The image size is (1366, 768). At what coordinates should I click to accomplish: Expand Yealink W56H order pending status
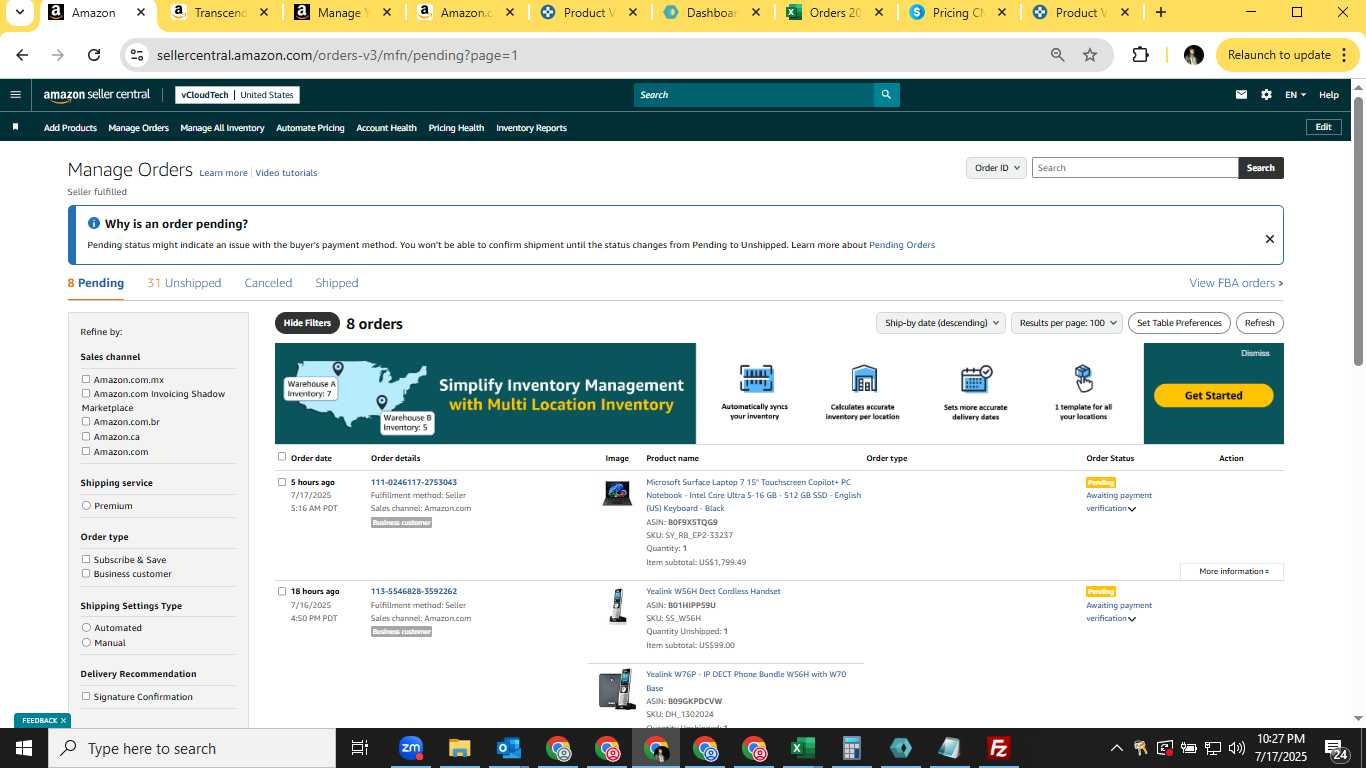1132,619
